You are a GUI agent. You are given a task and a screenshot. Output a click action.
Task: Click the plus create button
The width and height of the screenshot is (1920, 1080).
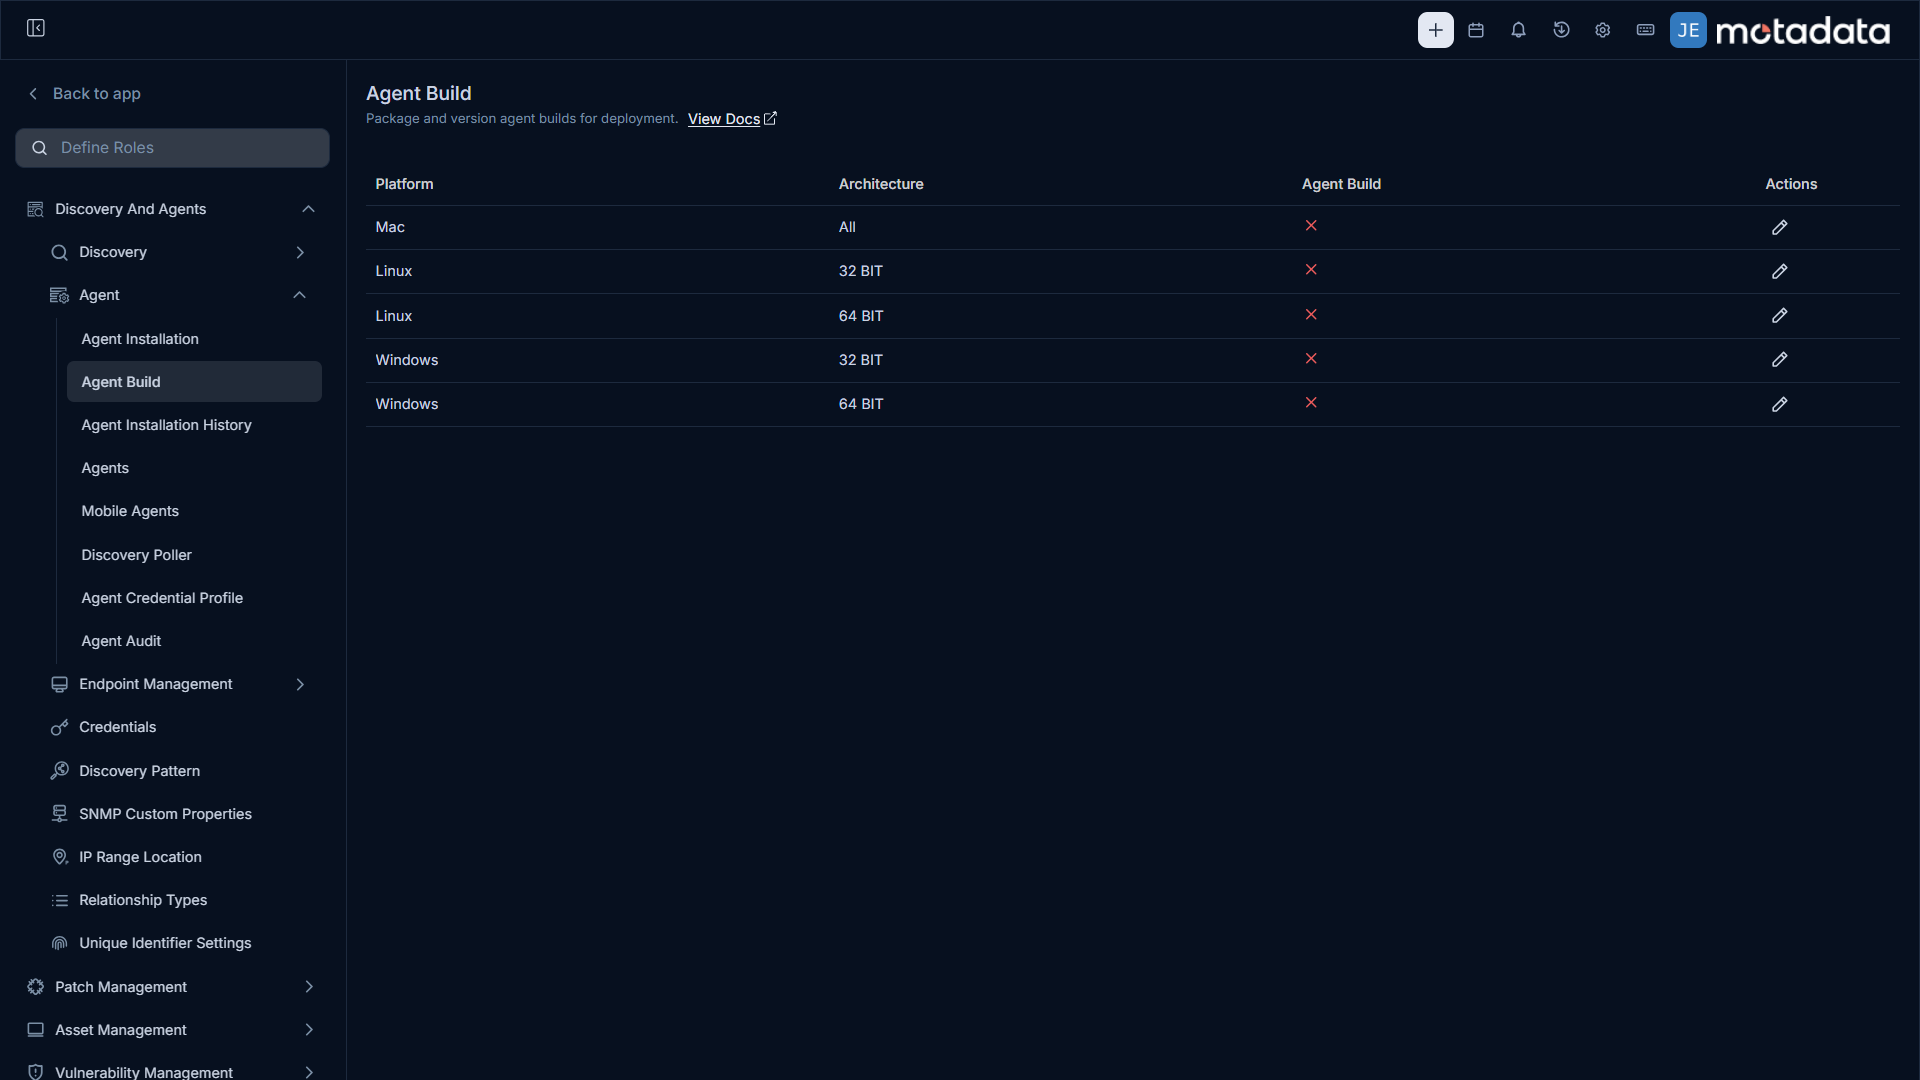[1435, 30]
